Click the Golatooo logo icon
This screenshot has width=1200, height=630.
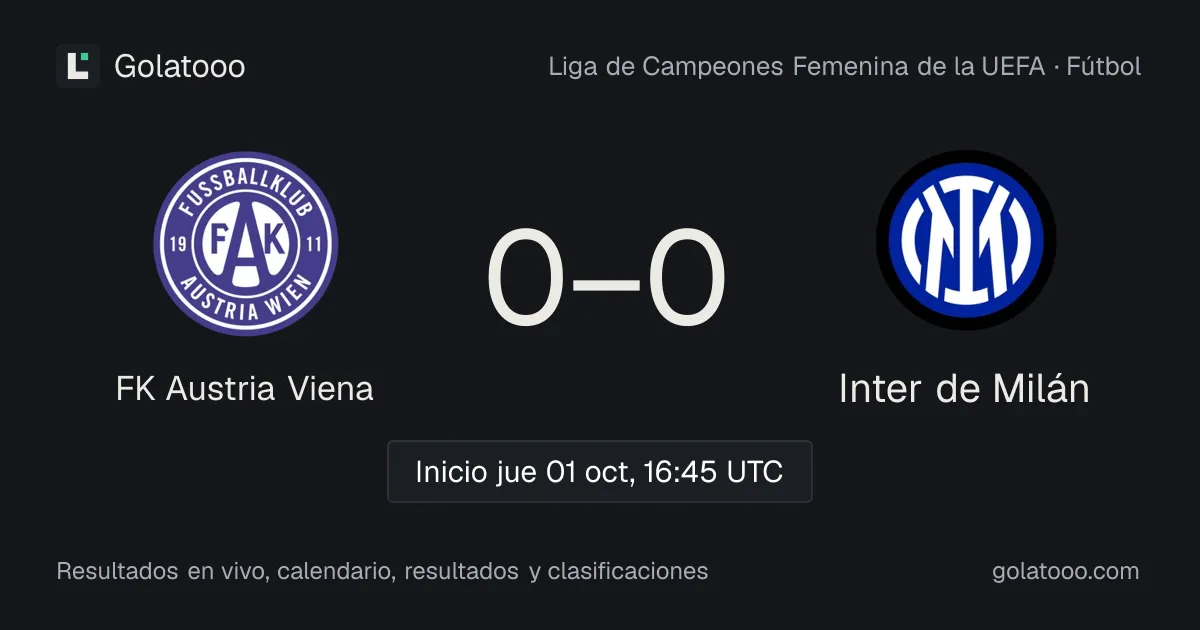[78, 66]
